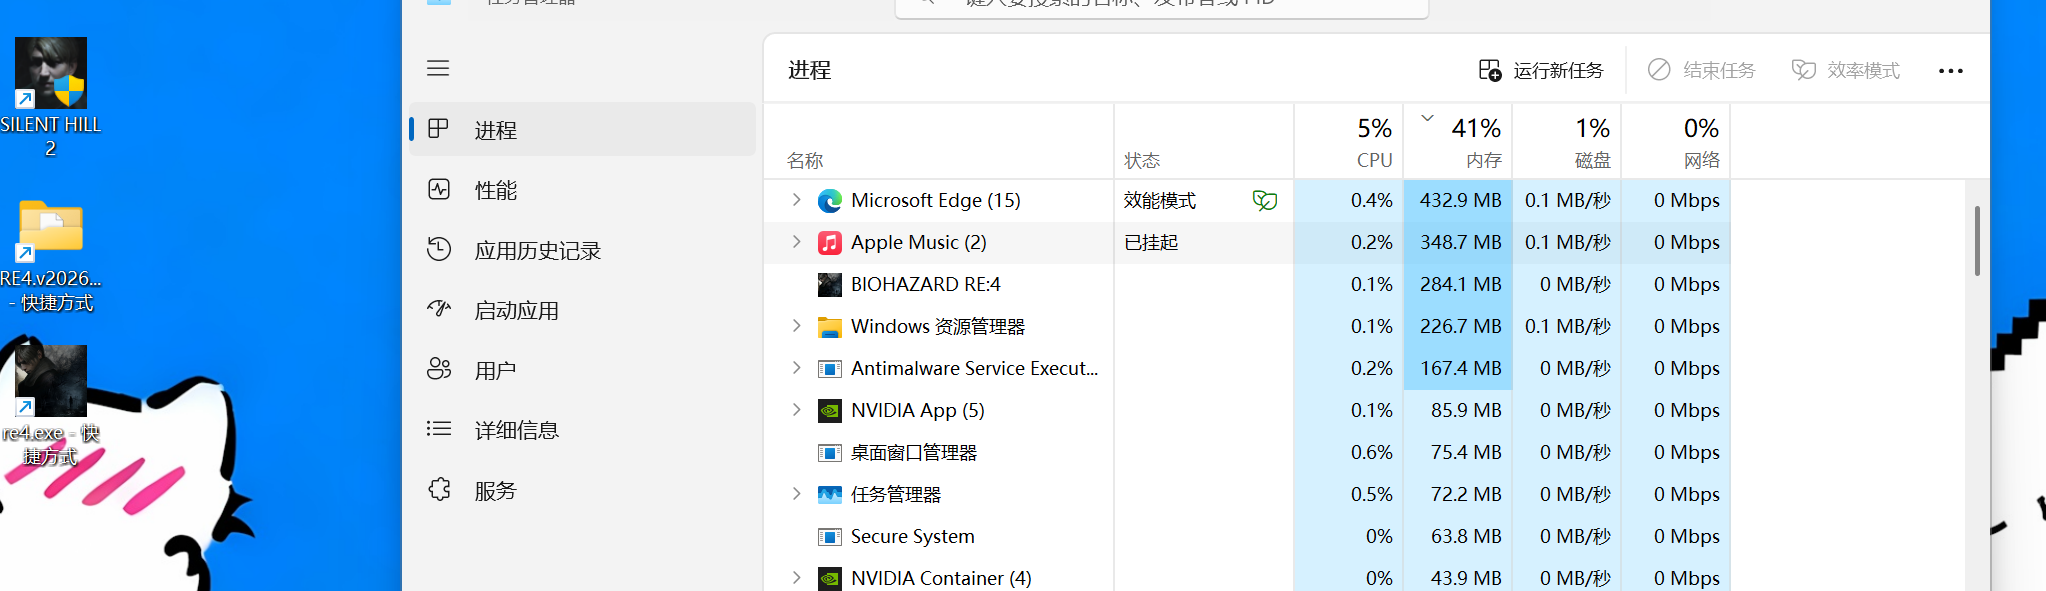Open the 性能 performance page
Image resolution: width=2046 pixels, height=591 pixels.
pyautogui.click(x=495, y=190)
